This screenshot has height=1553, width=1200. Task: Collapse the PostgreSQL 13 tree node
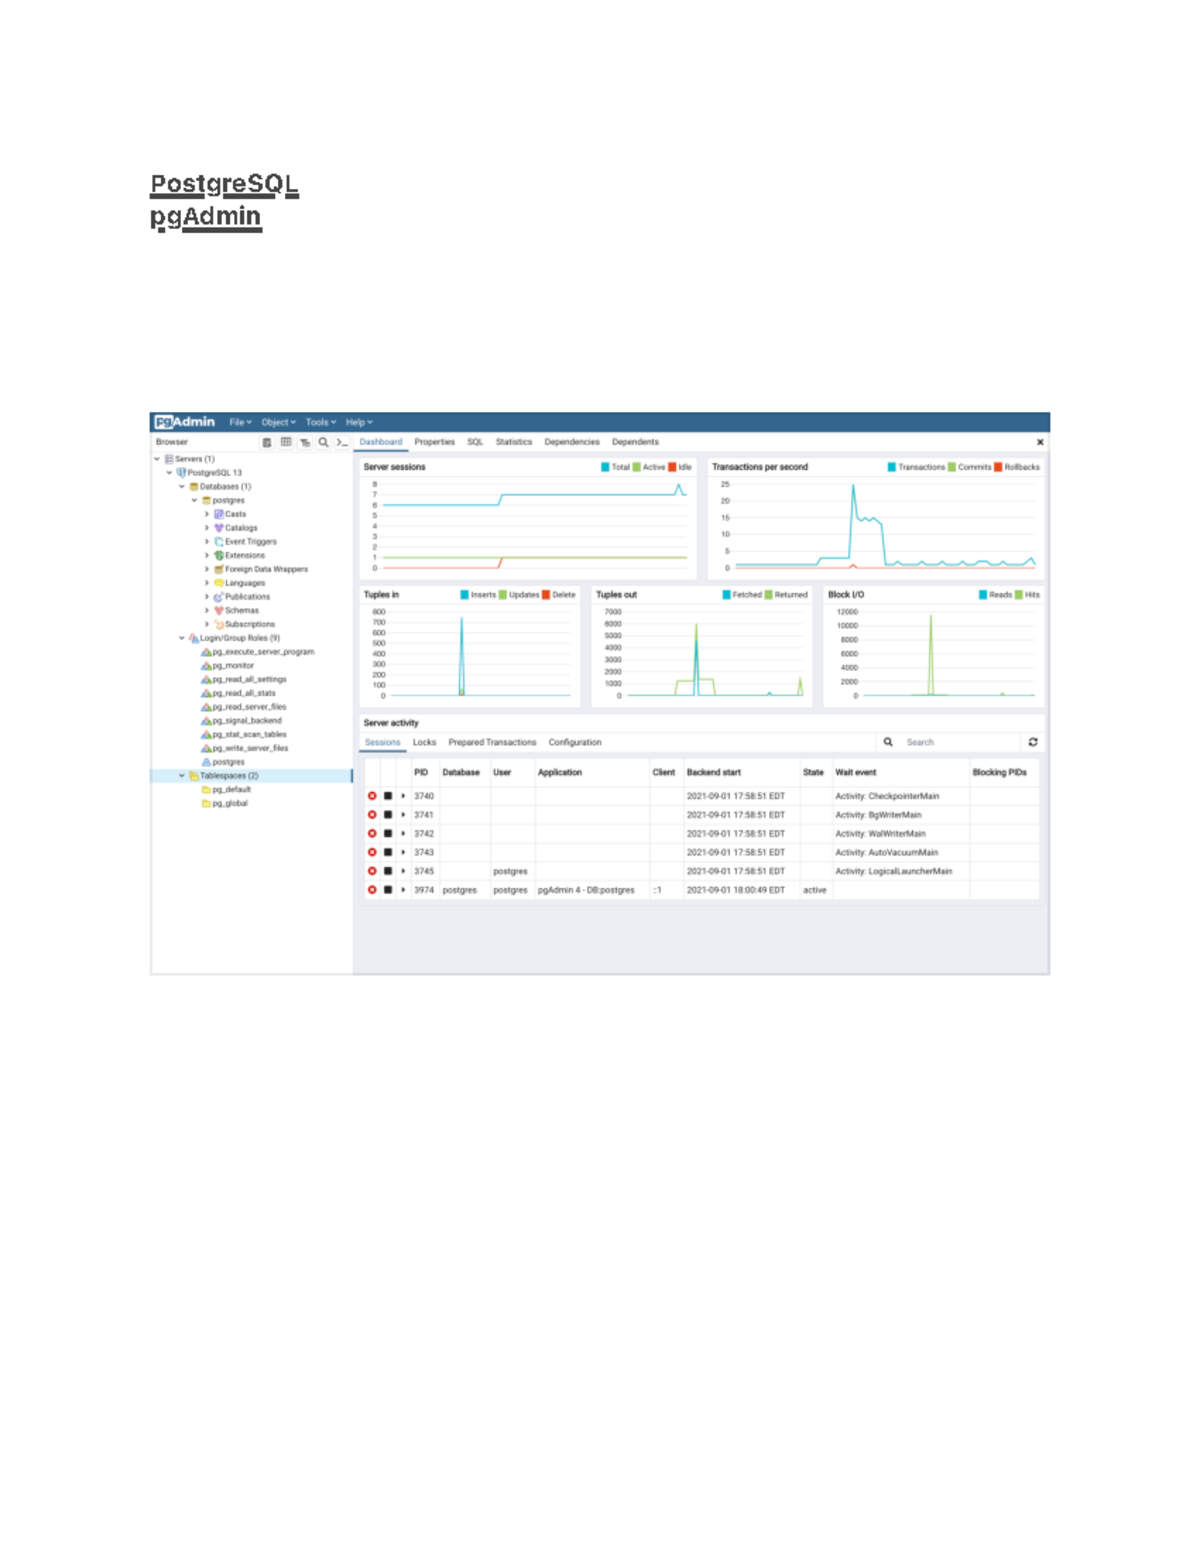169,473
